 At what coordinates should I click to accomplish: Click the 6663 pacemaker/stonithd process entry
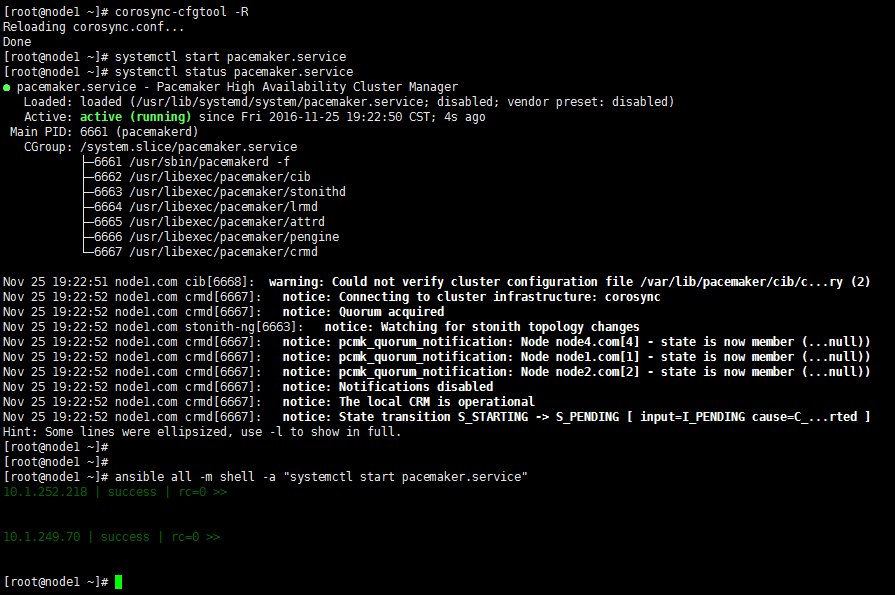220,192
